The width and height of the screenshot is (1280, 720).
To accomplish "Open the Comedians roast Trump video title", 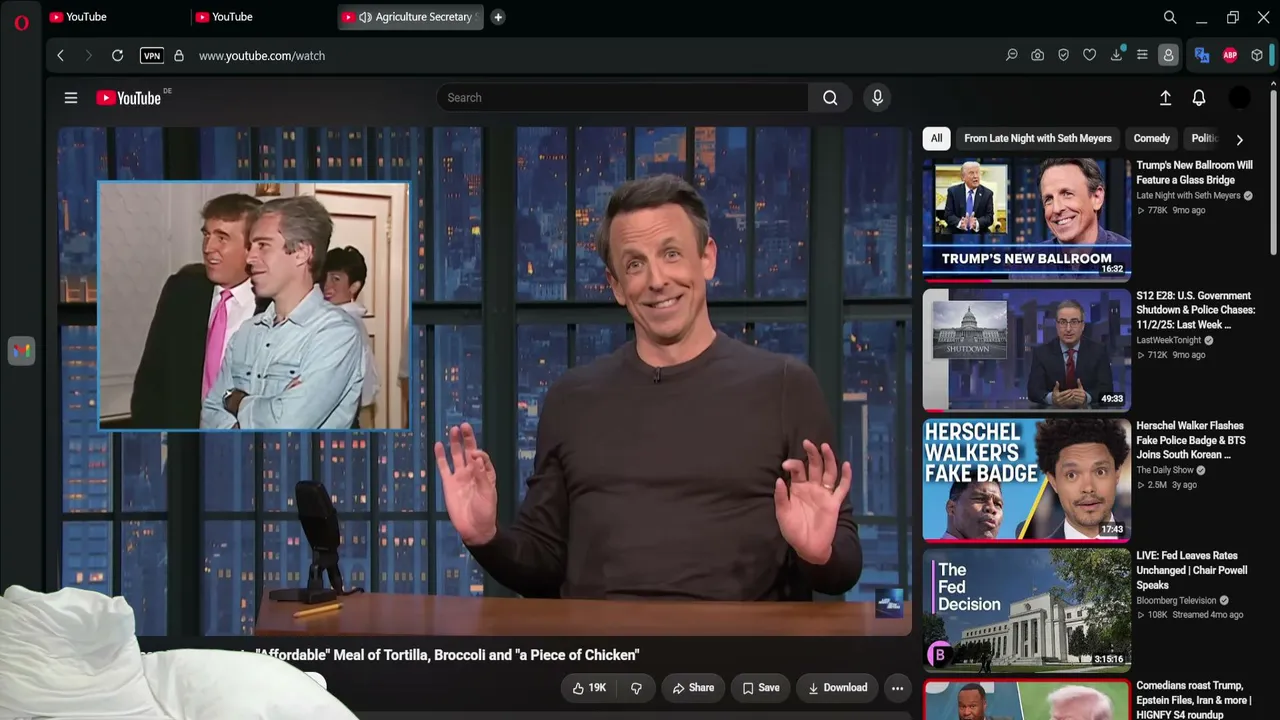I will click(x=1194, y=700).
